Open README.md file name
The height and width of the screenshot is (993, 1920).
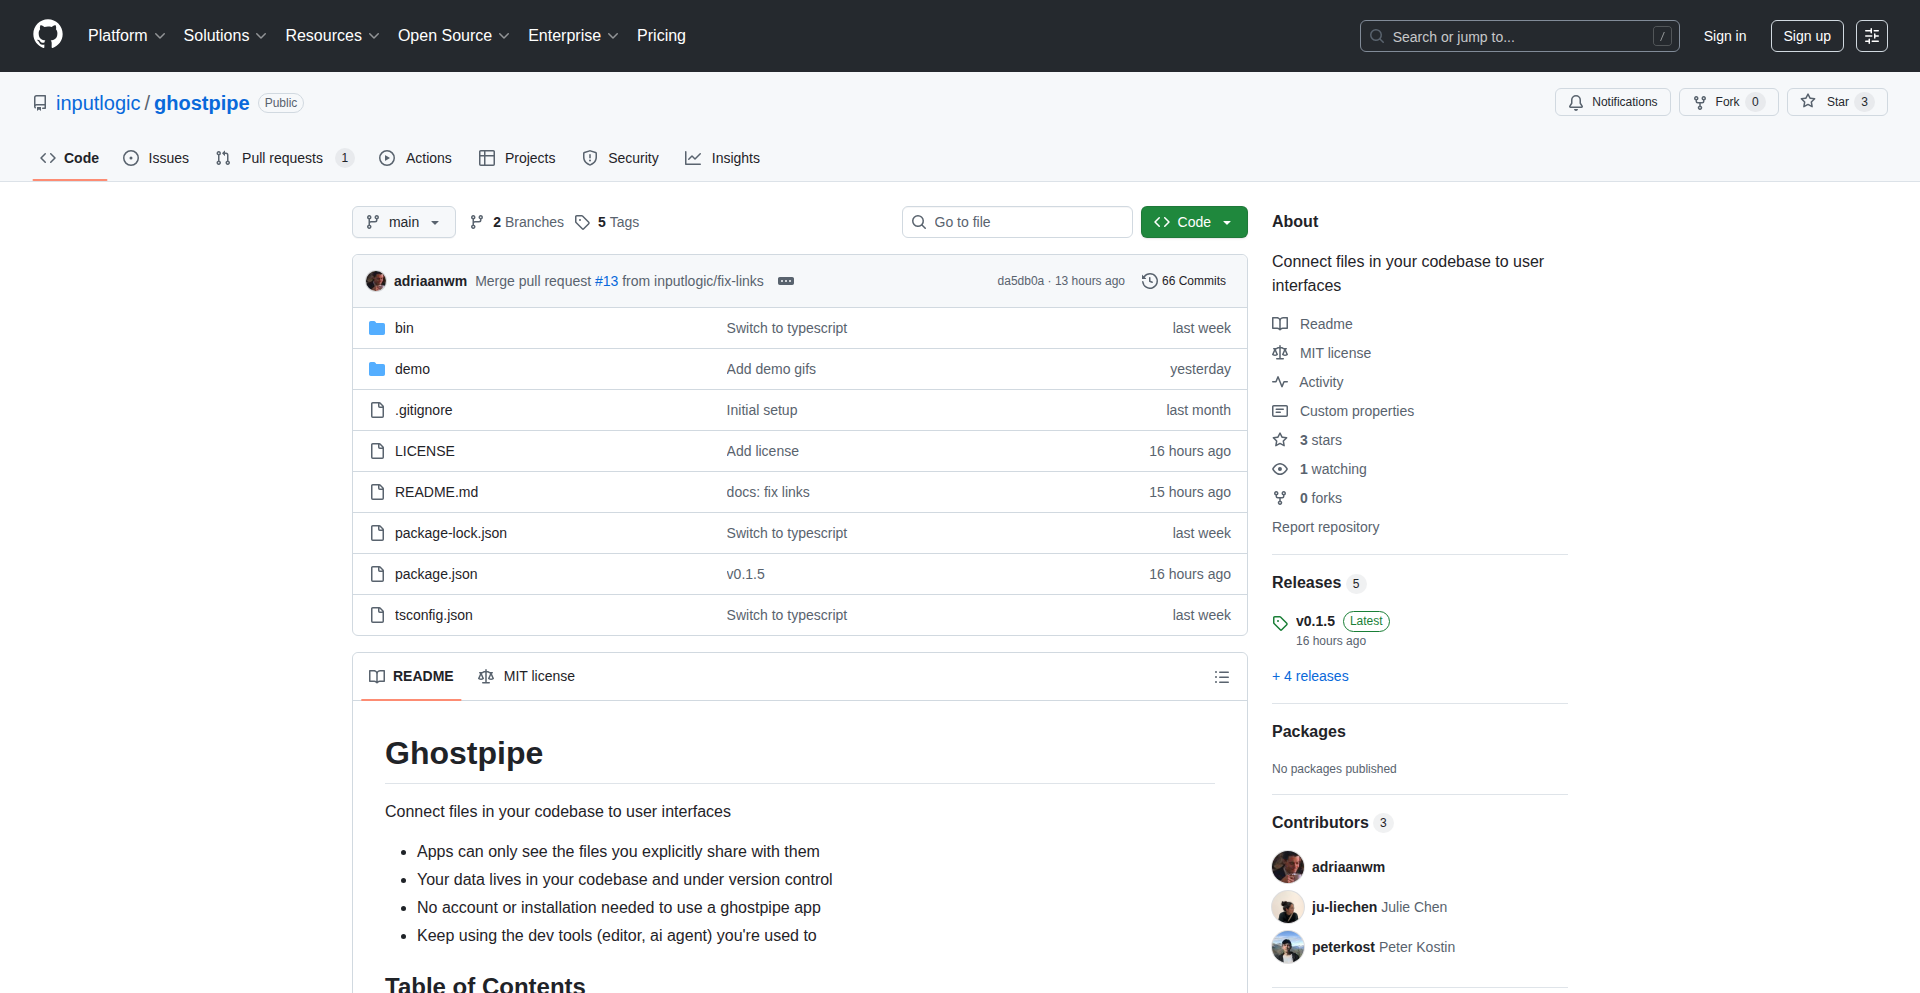436,492
